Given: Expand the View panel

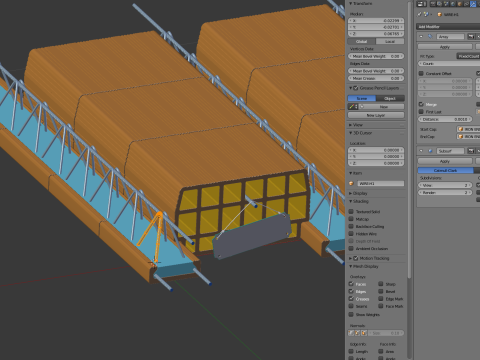Looking at the screenshot, I should point(351,125).
